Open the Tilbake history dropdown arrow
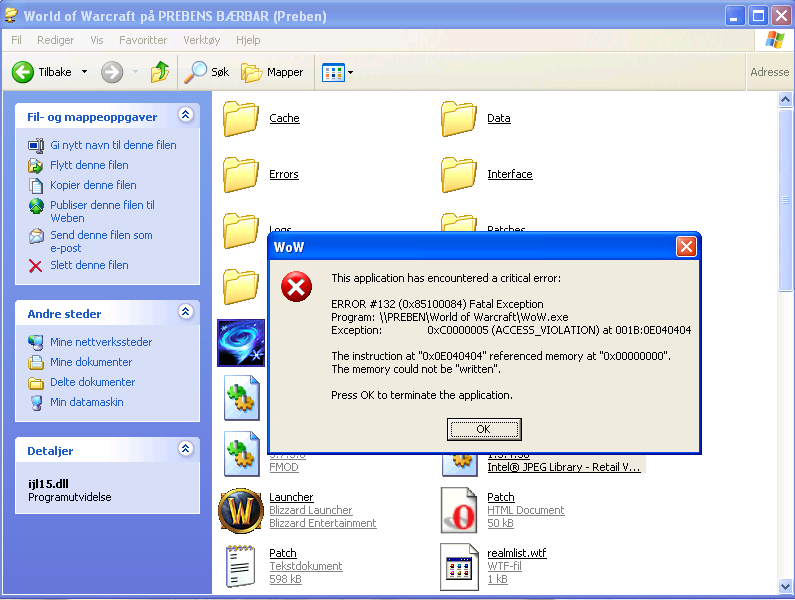 click(x=85, y=72)
